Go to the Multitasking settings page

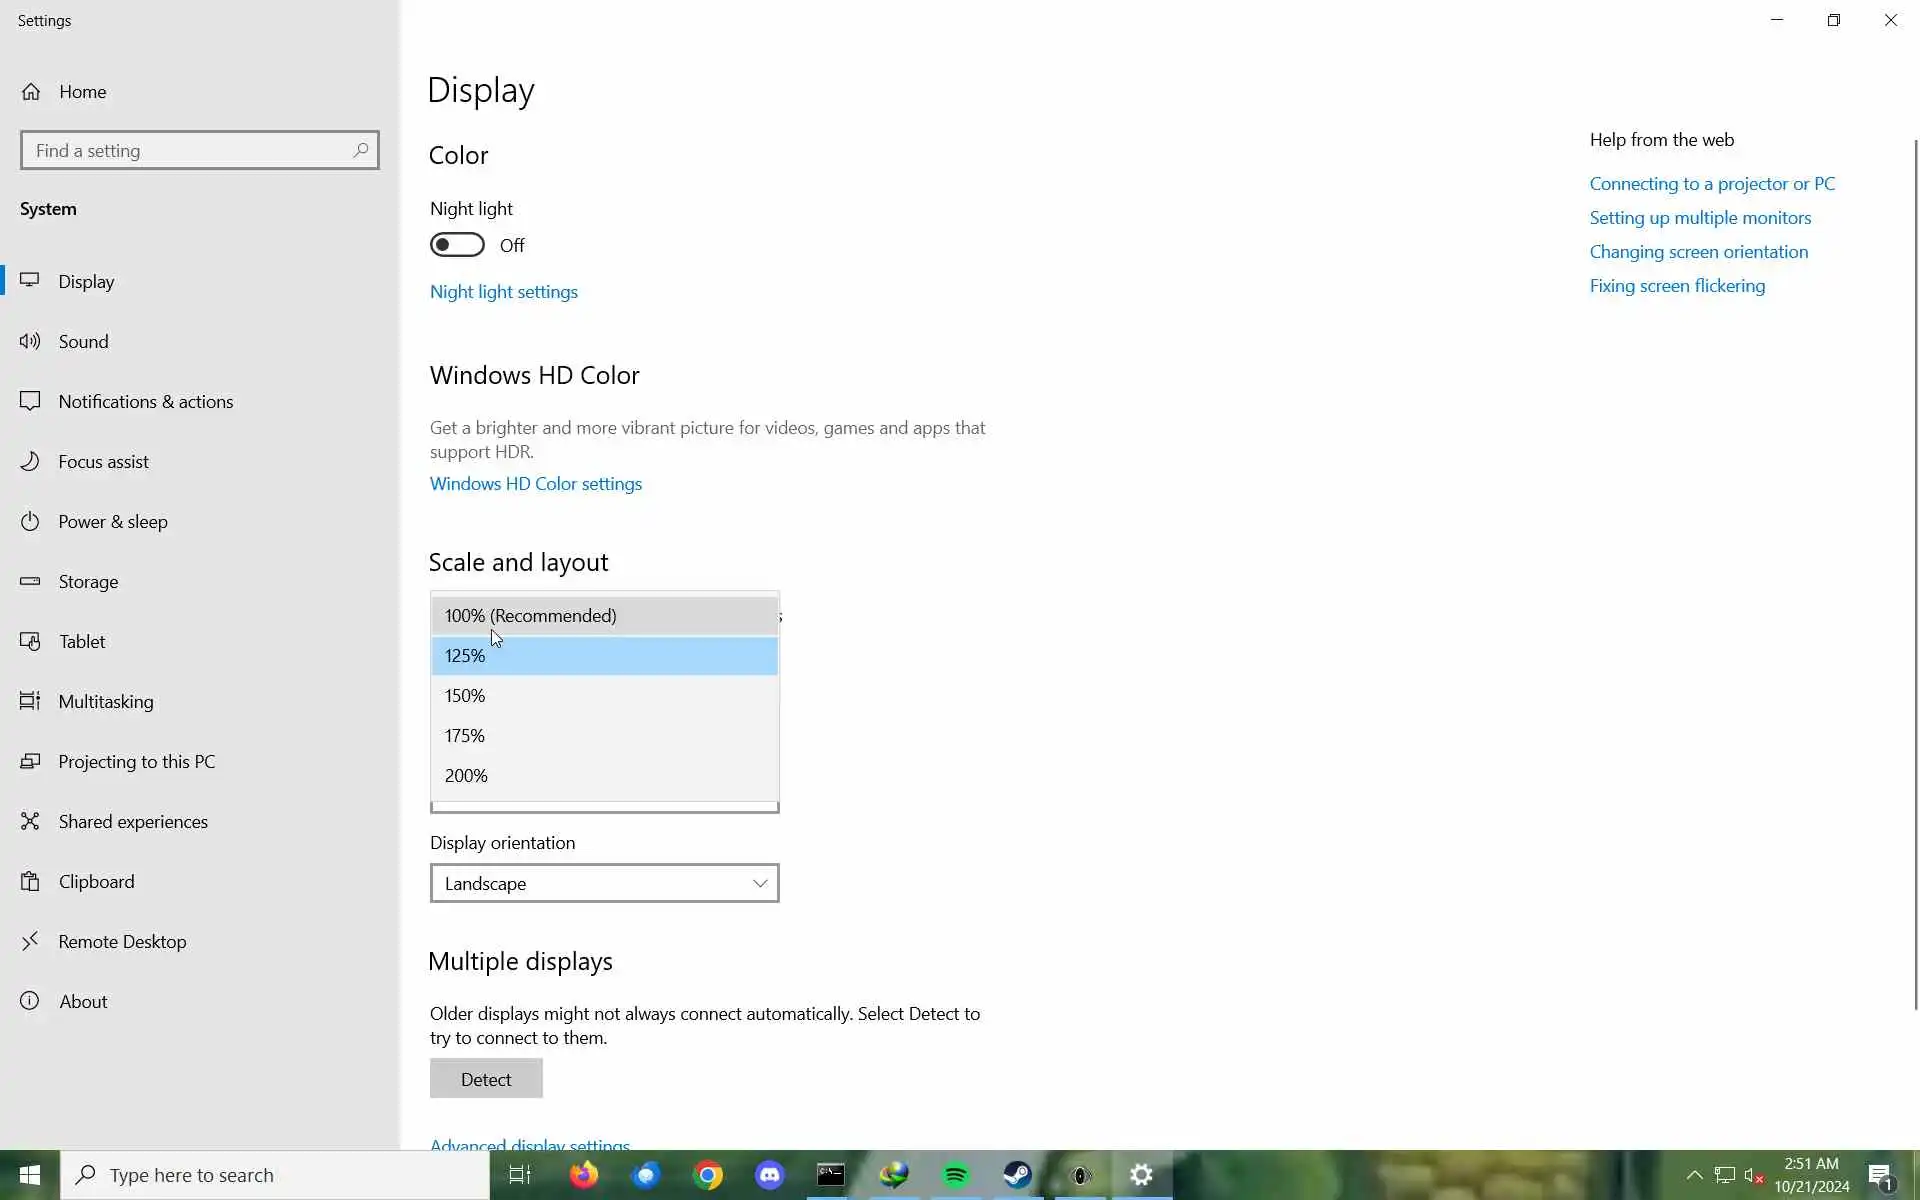click(x=106, y=701)
